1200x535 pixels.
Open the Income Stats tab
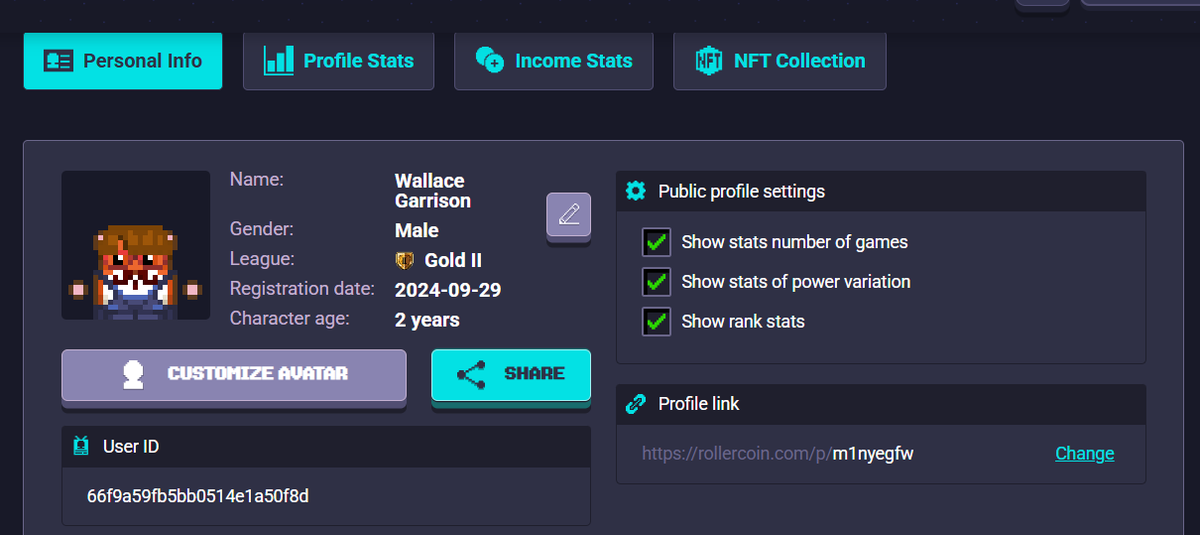coord(554,61)
